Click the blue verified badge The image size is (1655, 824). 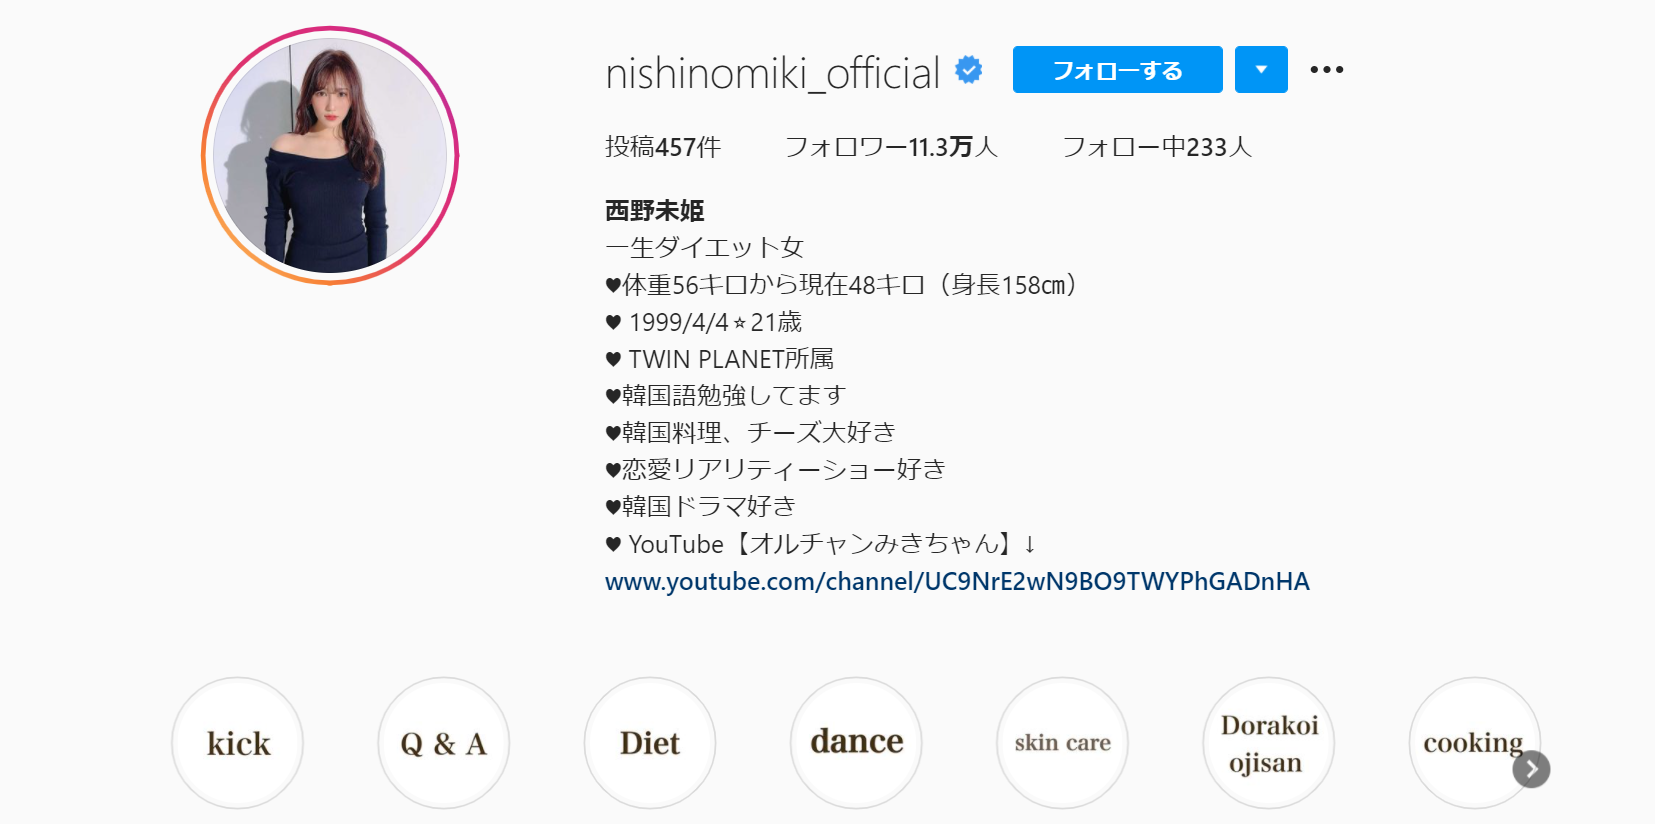coord(968,70)
